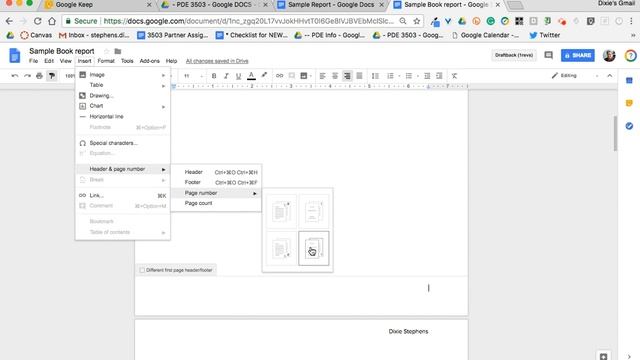This screenshot has height=360, width=640.
Task: Expand bulleted list style dropdown arrow
Action: [x=418, y=76]
